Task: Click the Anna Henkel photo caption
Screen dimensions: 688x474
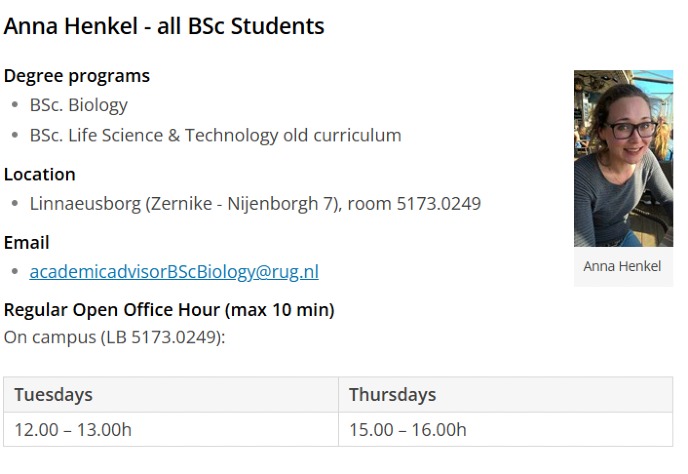Action: (x=622, y=267)
